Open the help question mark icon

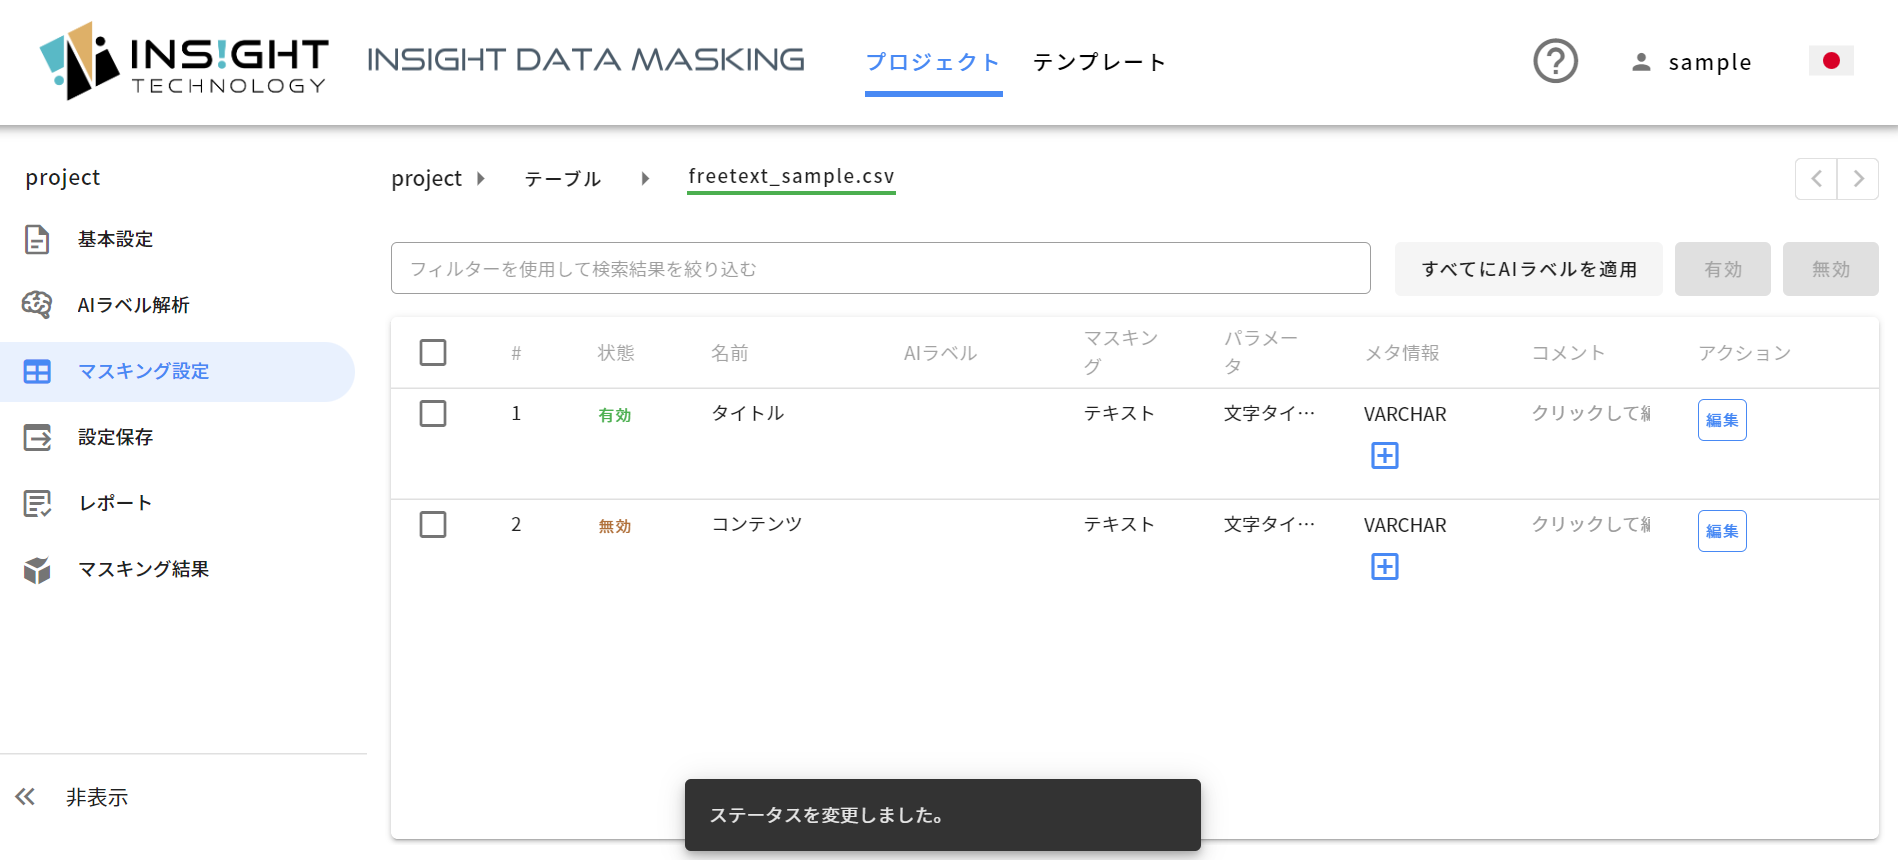tap(1555, 61)
